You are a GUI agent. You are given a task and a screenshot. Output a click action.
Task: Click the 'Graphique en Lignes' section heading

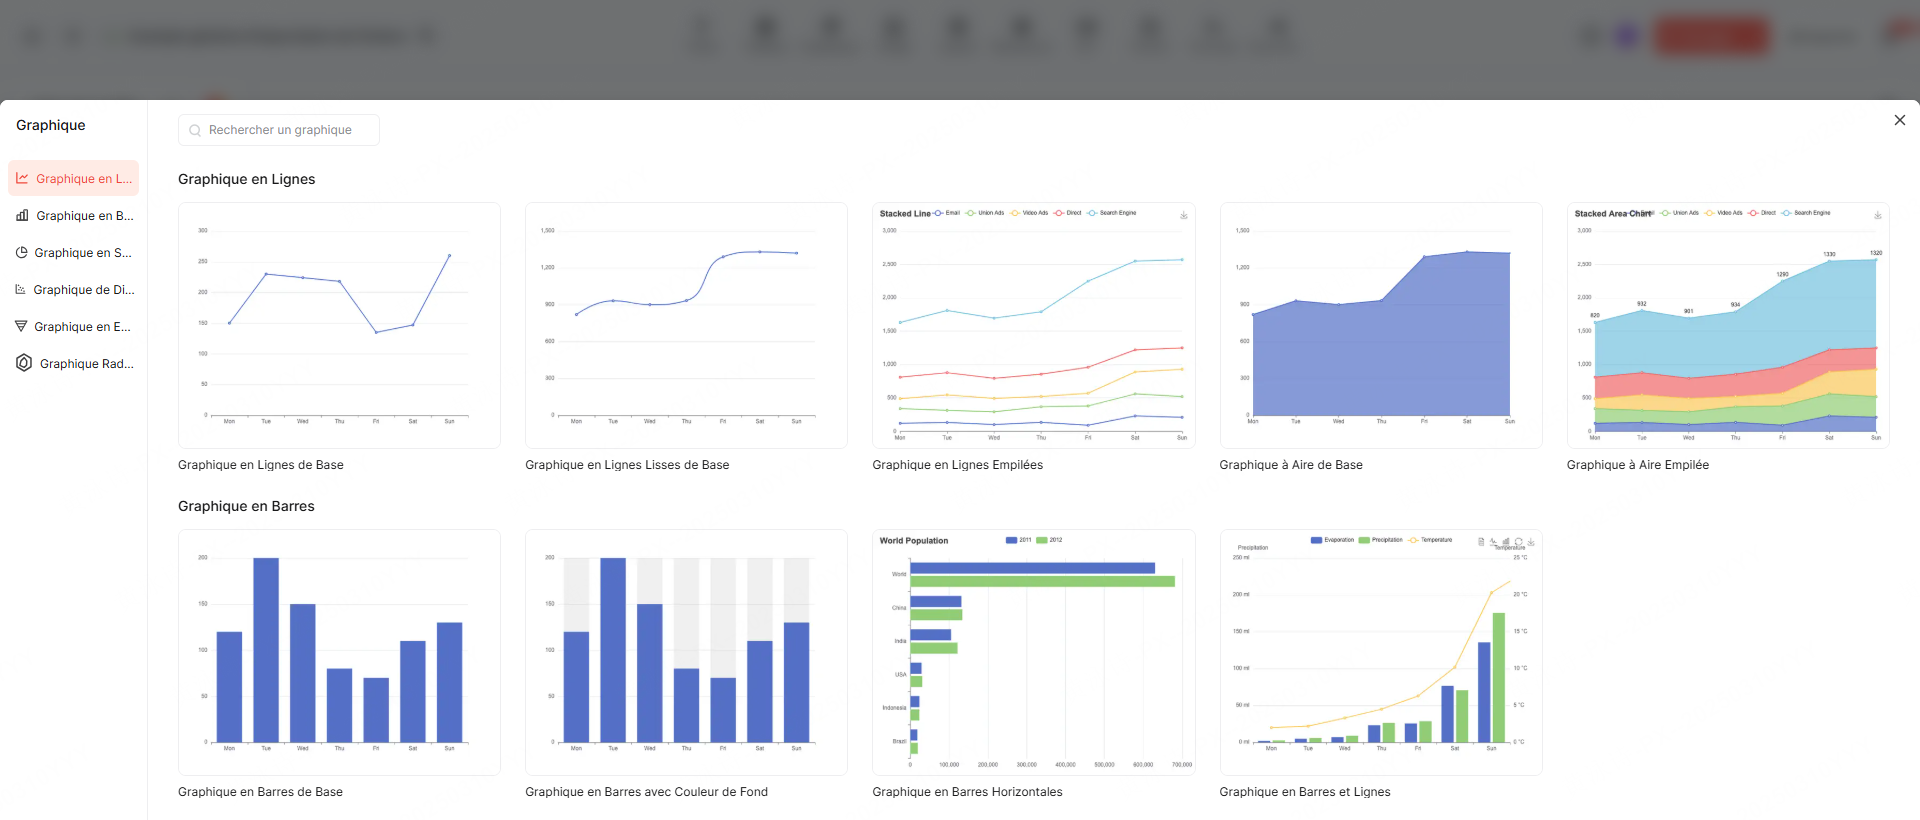coord(246,179)
